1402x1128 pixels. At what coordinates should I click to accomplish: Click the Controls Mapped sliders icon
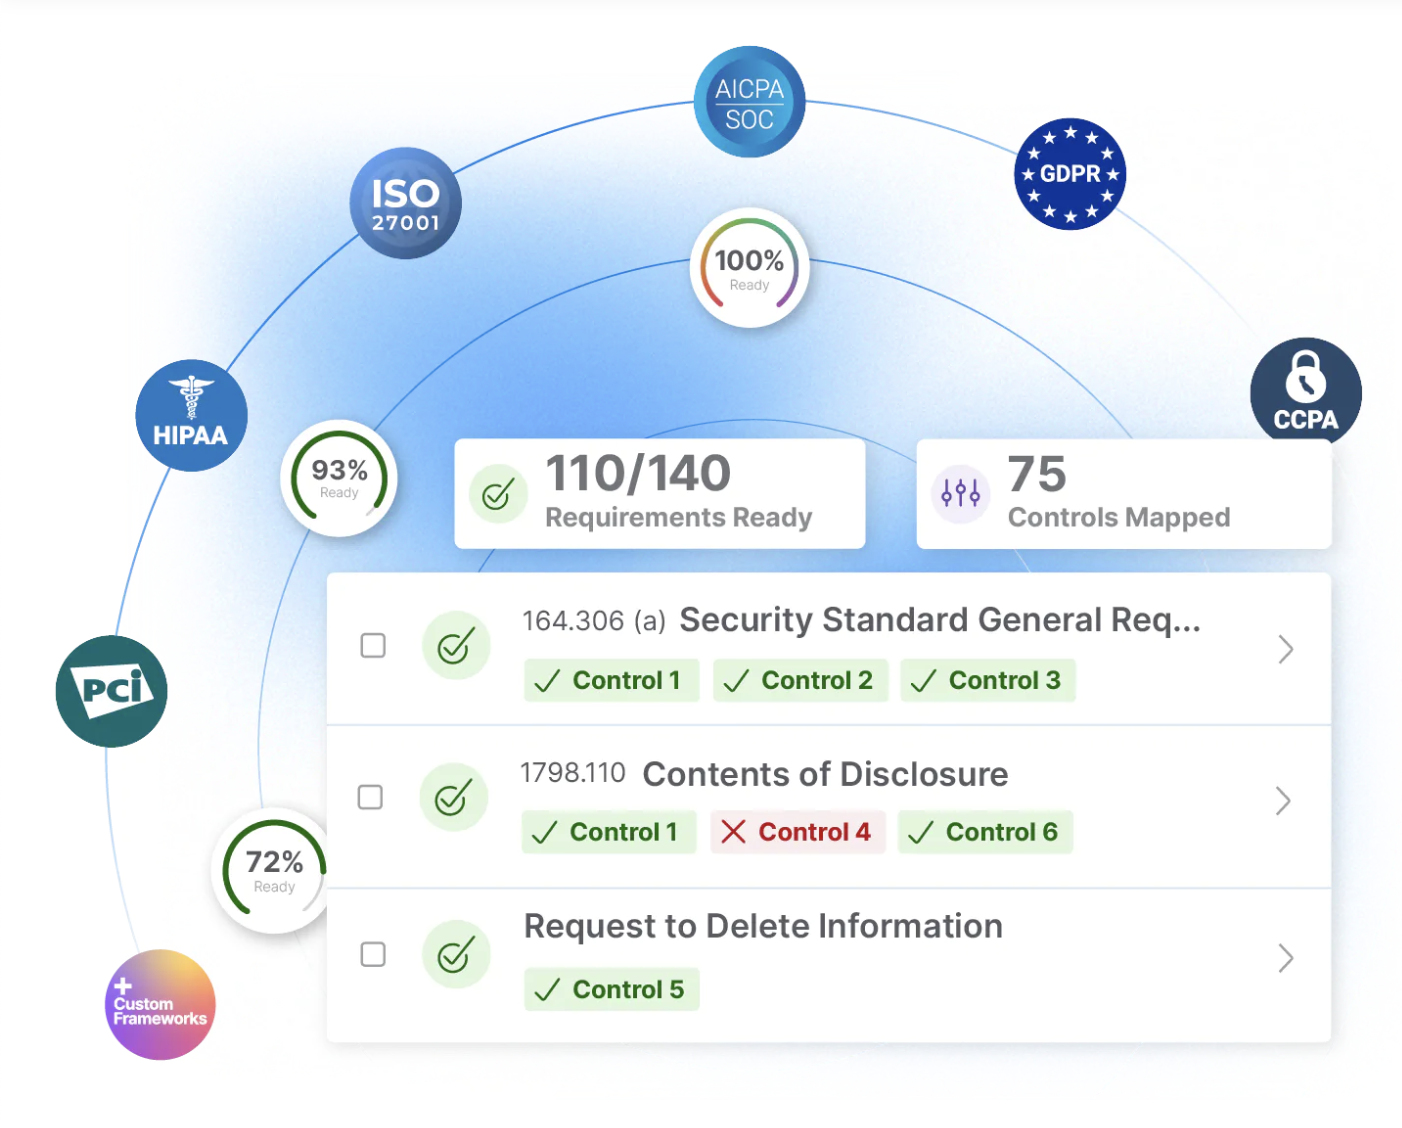pyautogui.click(x=960, y=493)
